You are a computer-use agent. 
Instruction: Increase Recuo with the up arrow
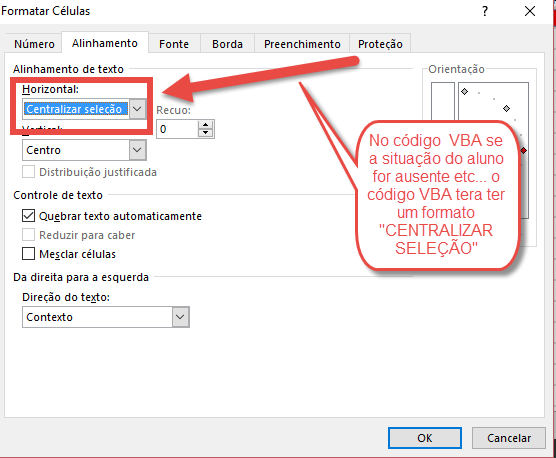click(x=205, y=125)
